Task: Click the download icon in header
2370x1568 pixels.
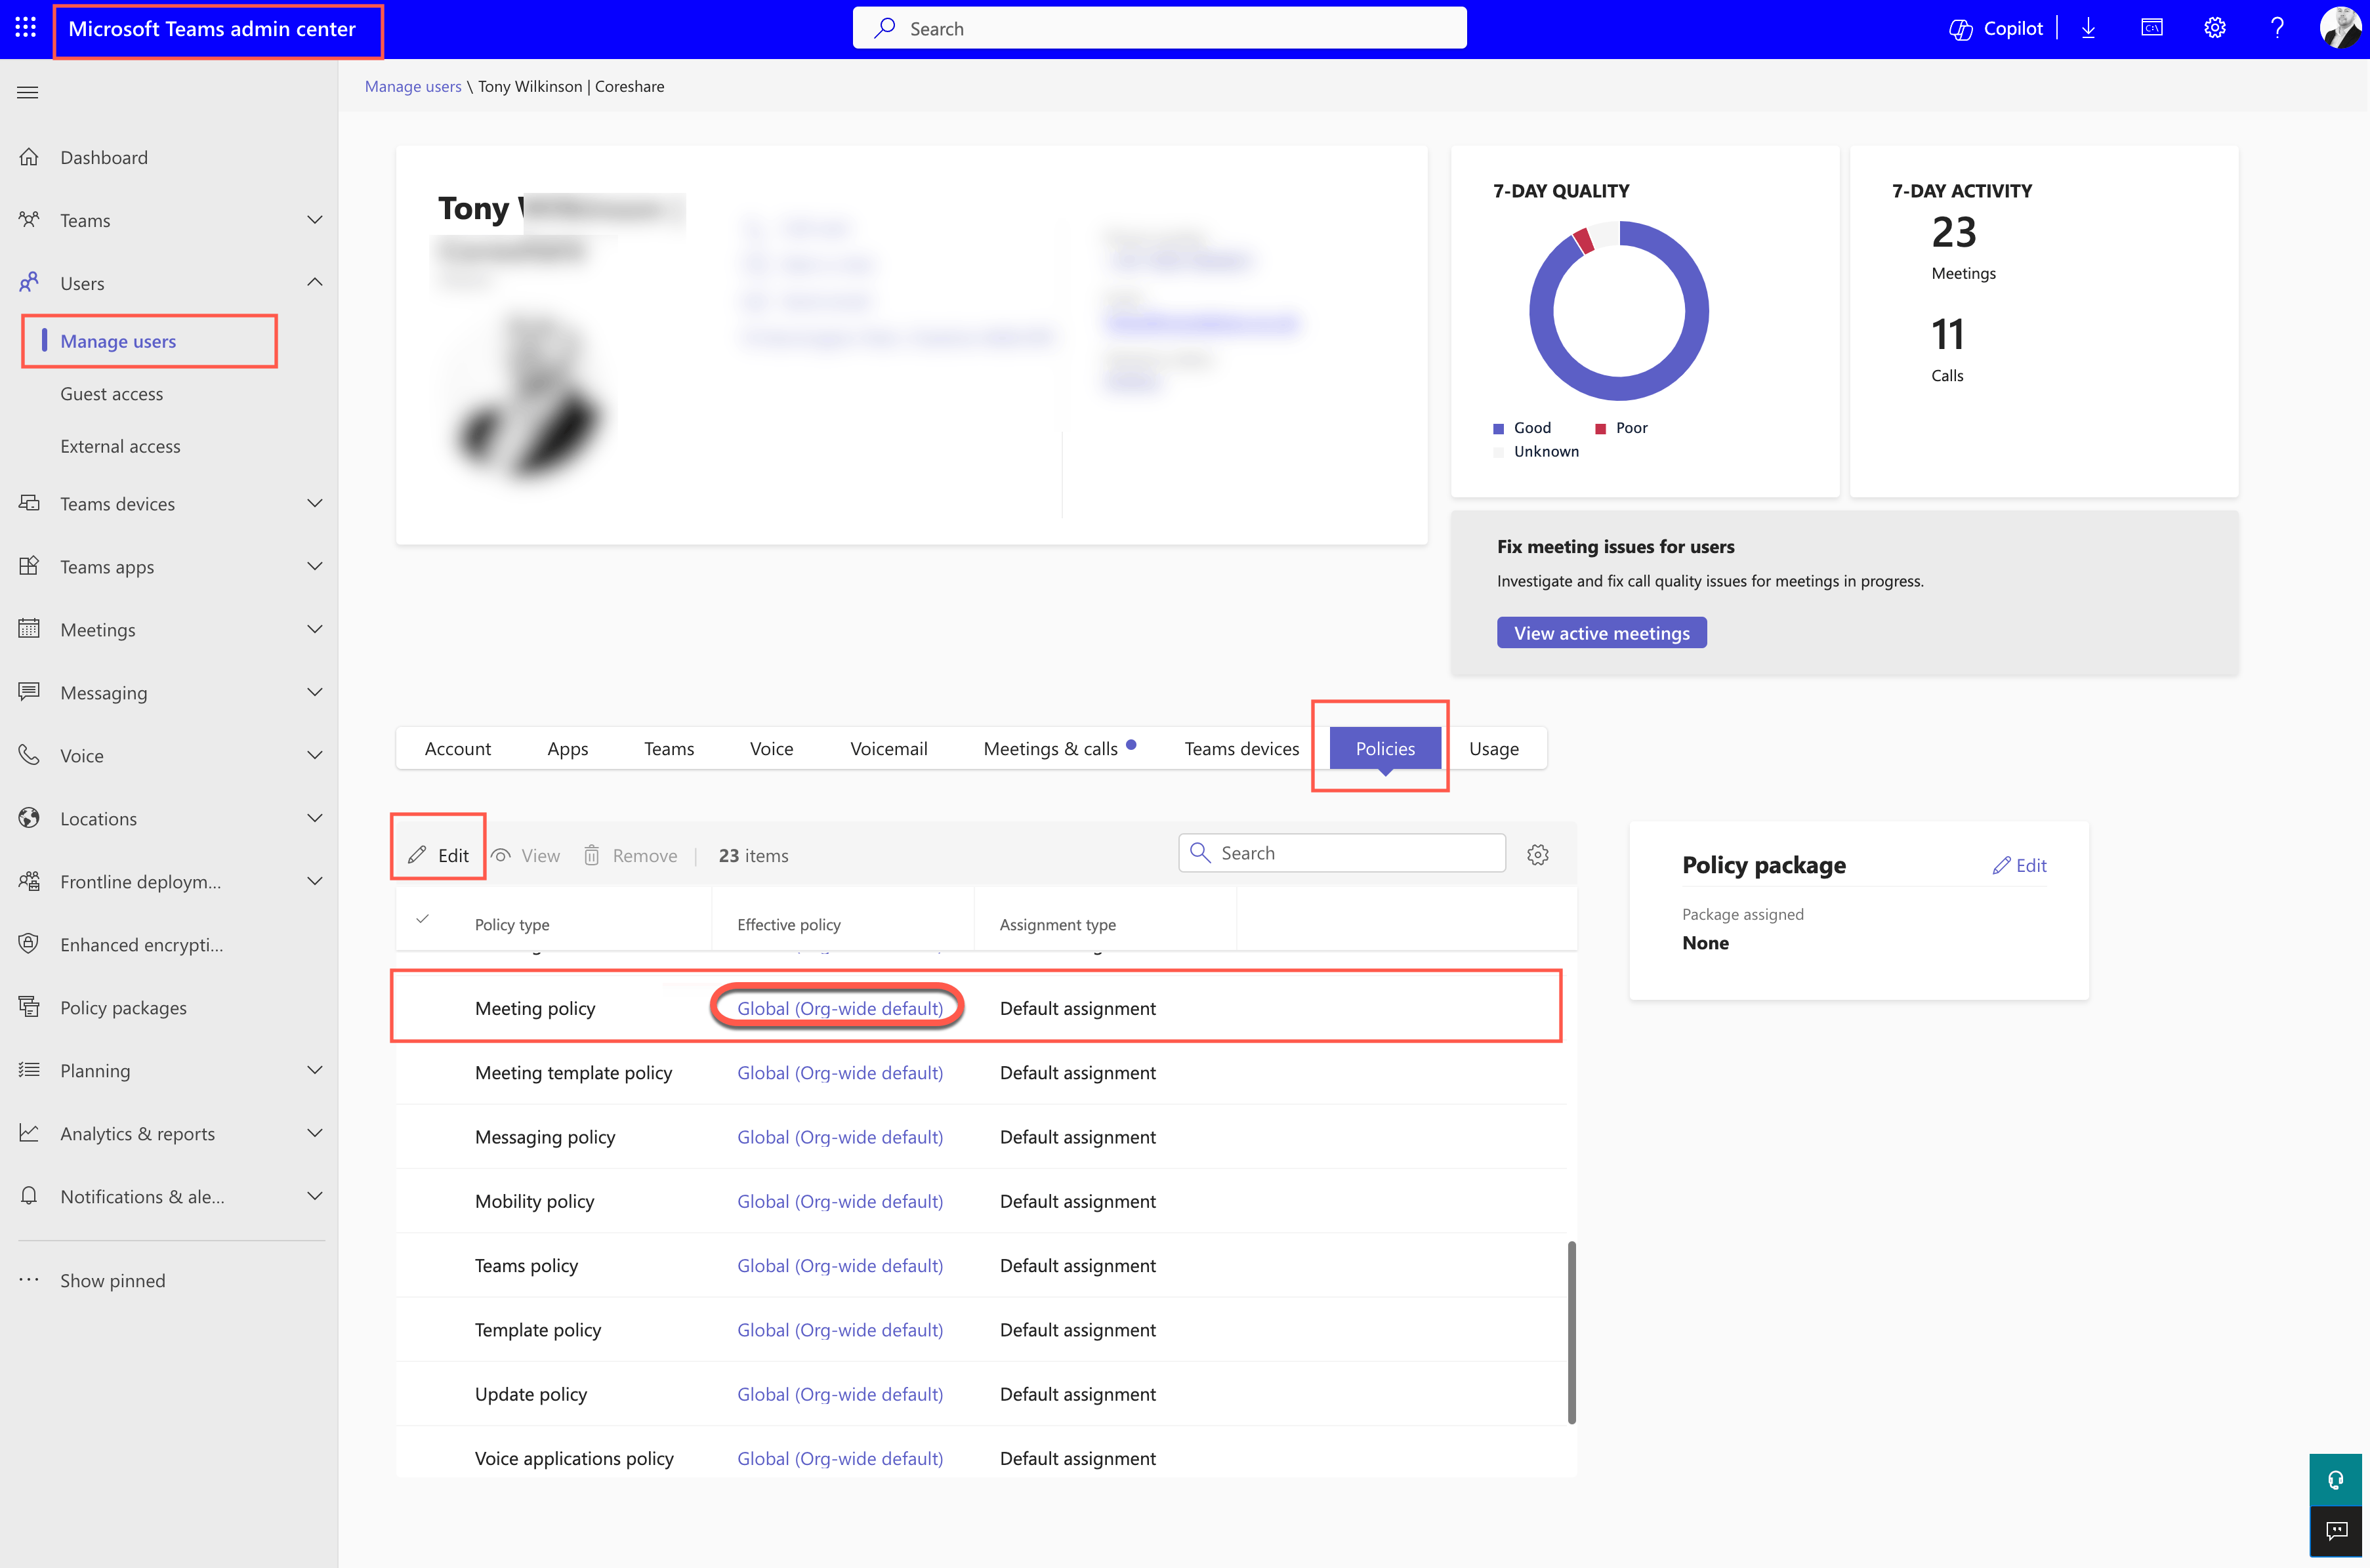Action: [2088, 28]
